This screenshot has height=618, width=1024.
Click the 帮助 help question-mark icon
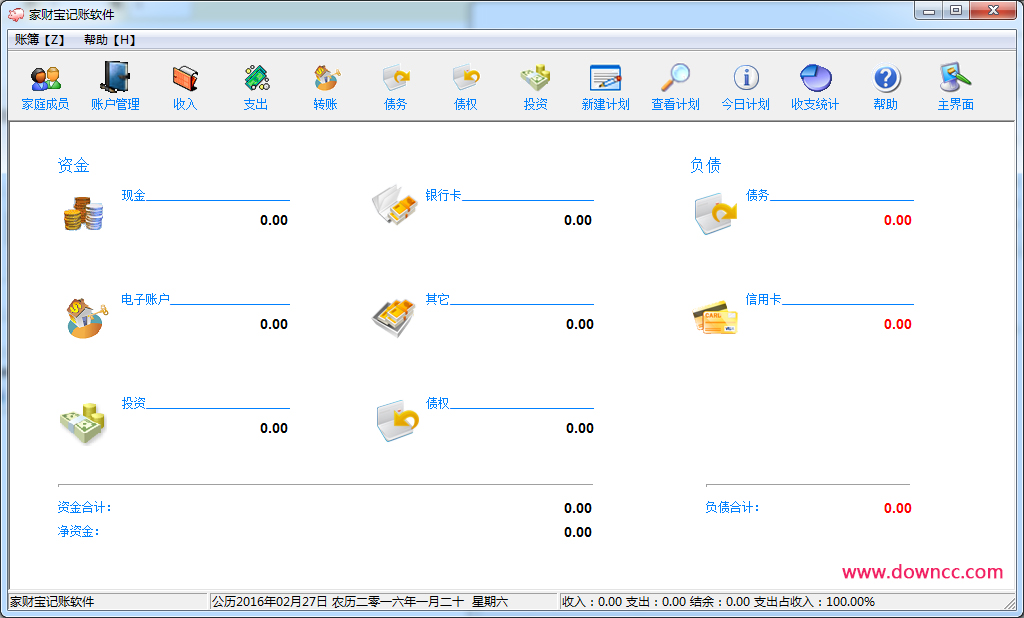coord(885,86)
